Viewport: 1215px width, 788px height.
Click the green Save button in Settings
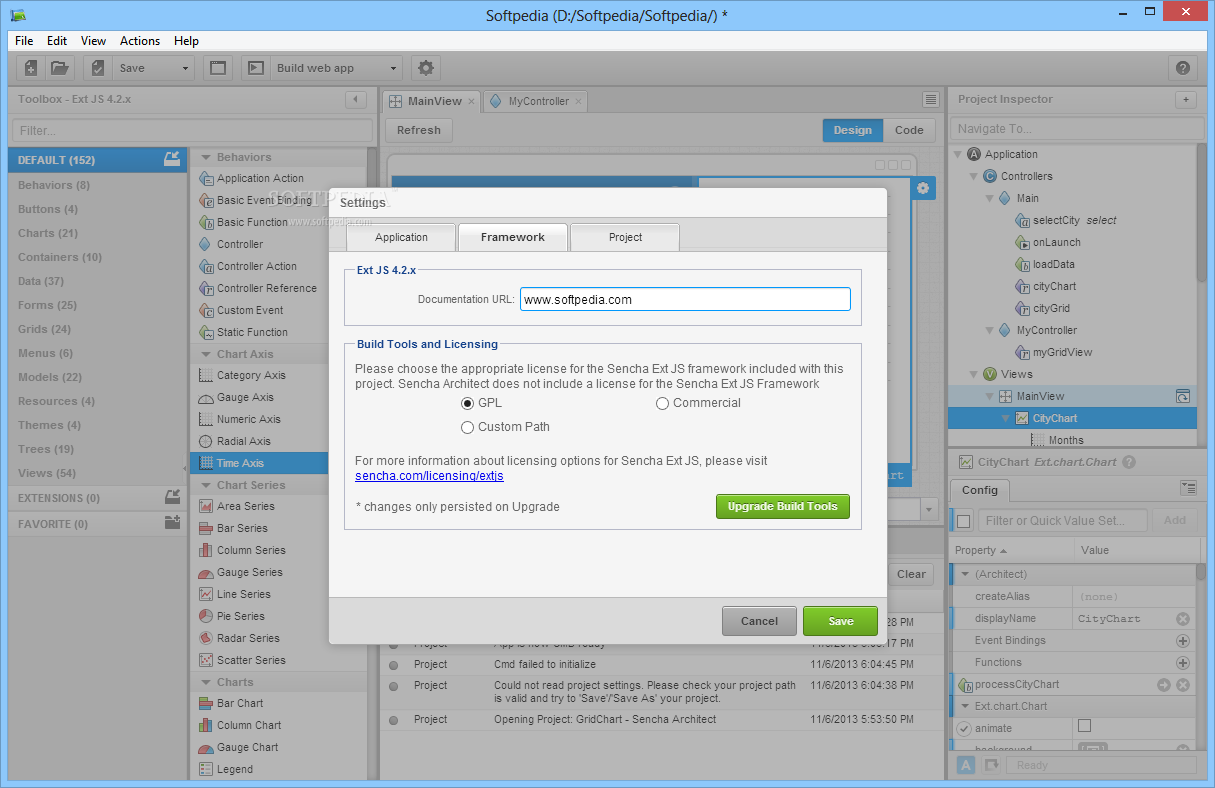click(x=840, y=621)
